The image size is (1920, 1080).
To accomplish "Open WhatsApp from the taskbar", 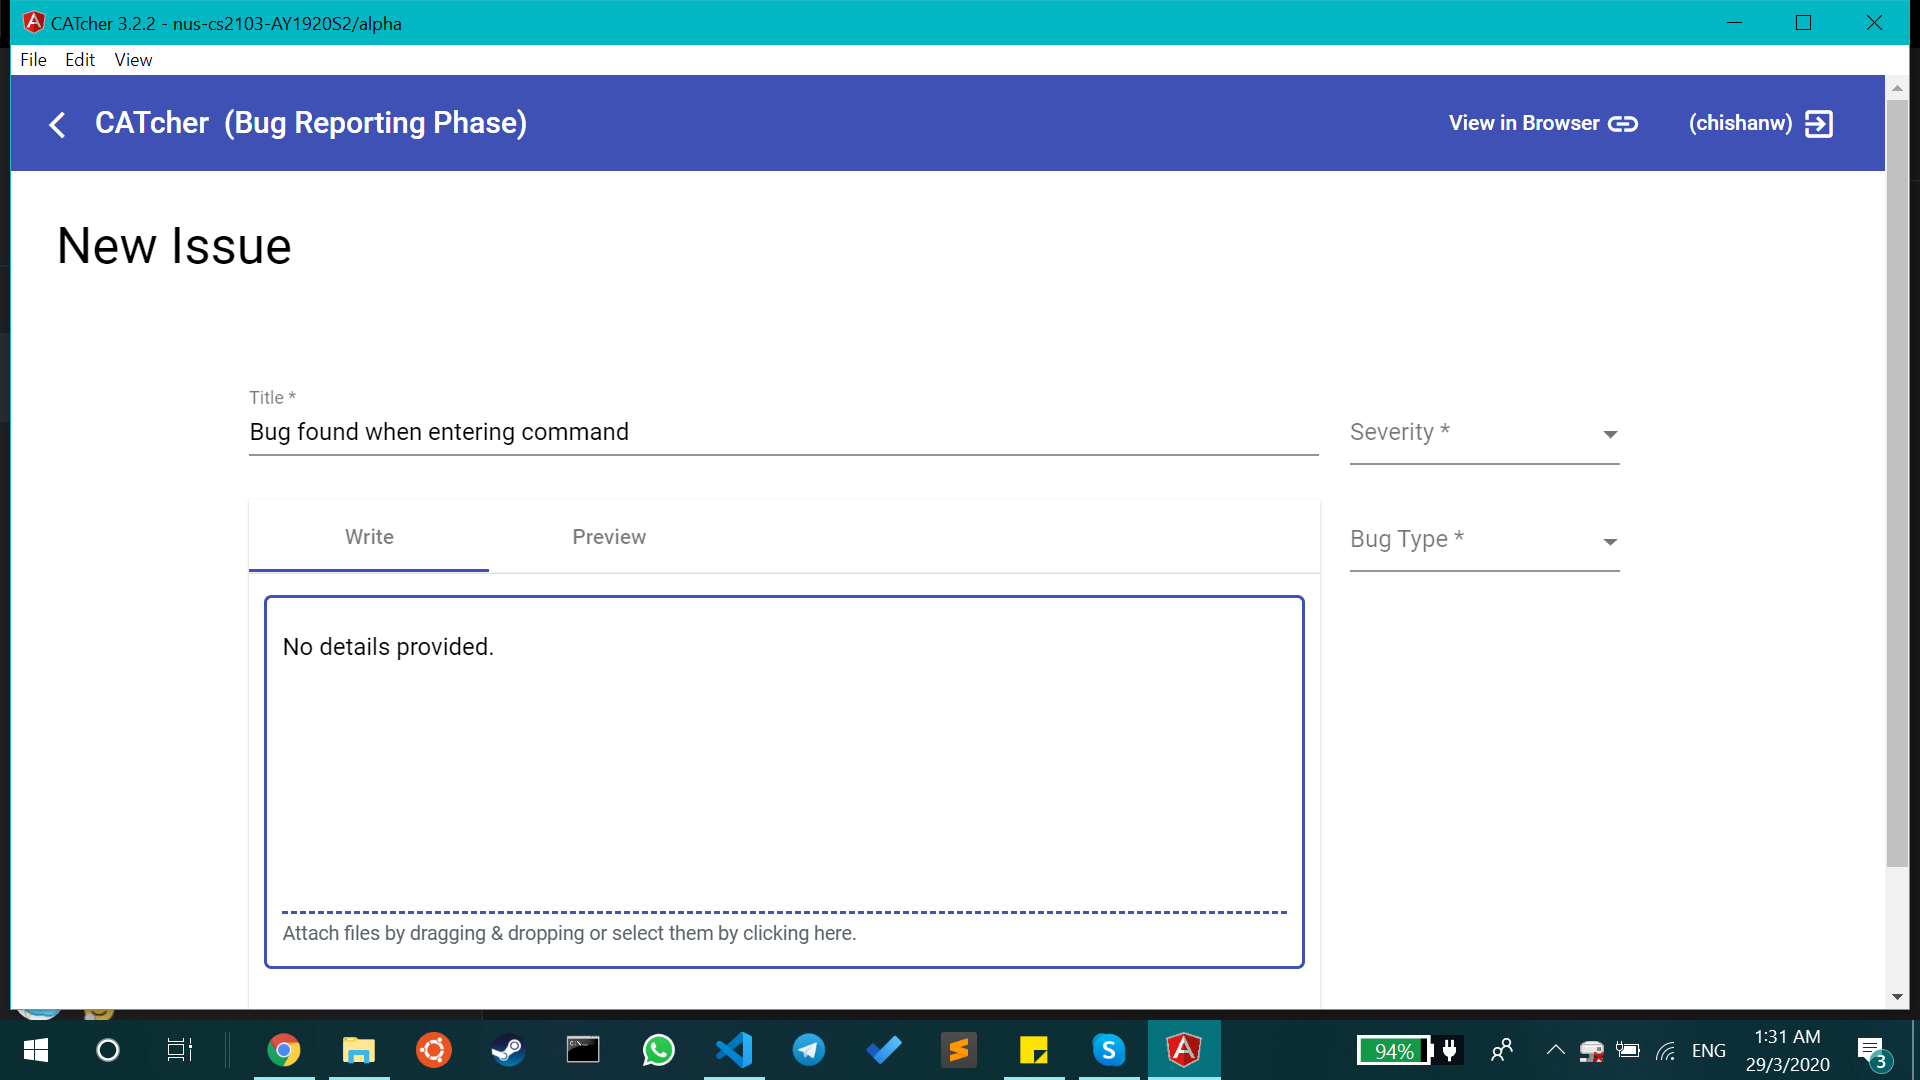I will tap(659, 1050).
